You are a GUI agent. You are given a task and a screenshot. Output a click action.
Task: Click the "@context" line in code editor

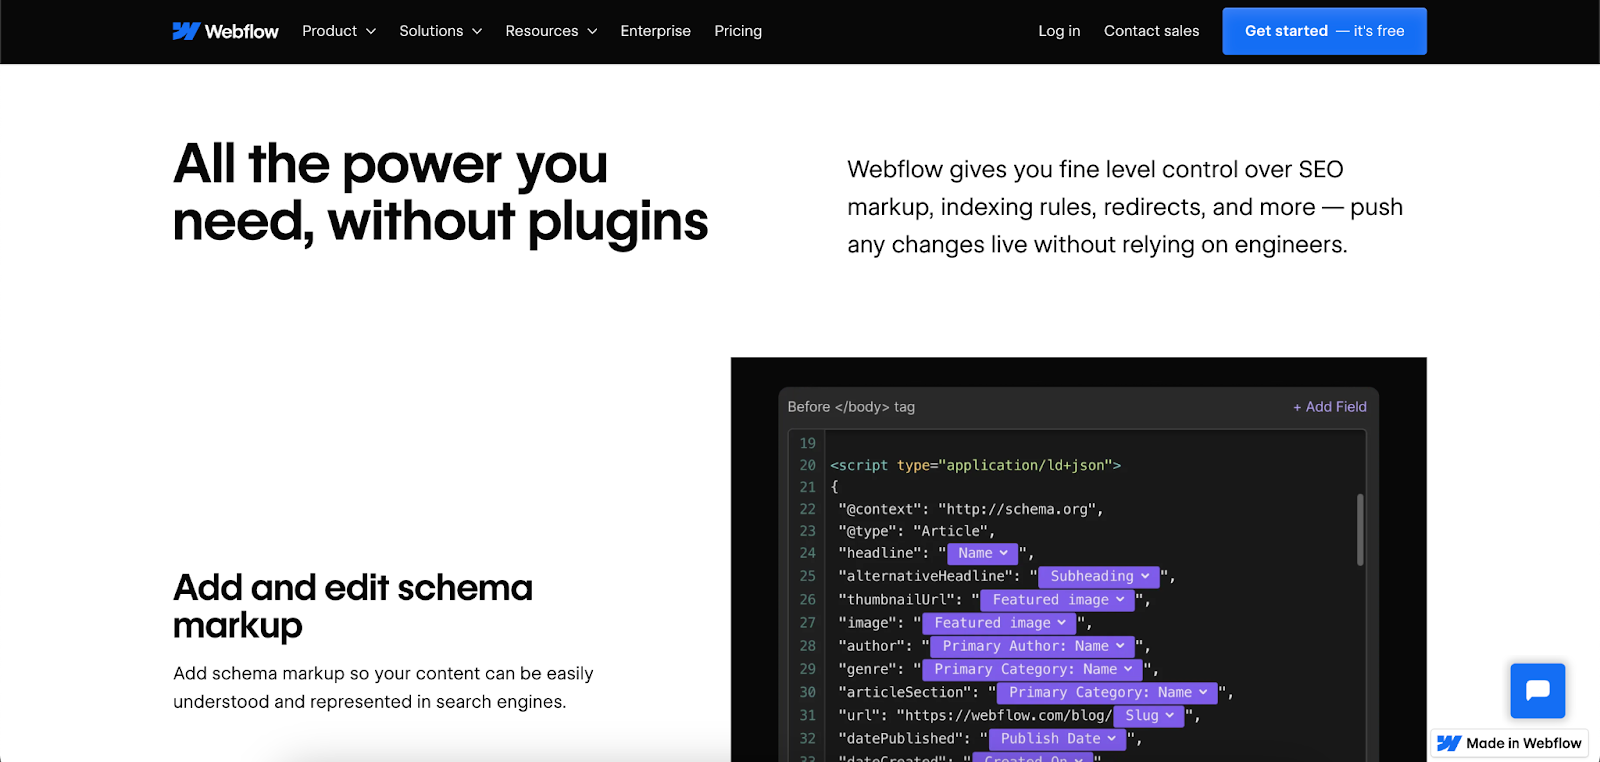click(971, 509)
